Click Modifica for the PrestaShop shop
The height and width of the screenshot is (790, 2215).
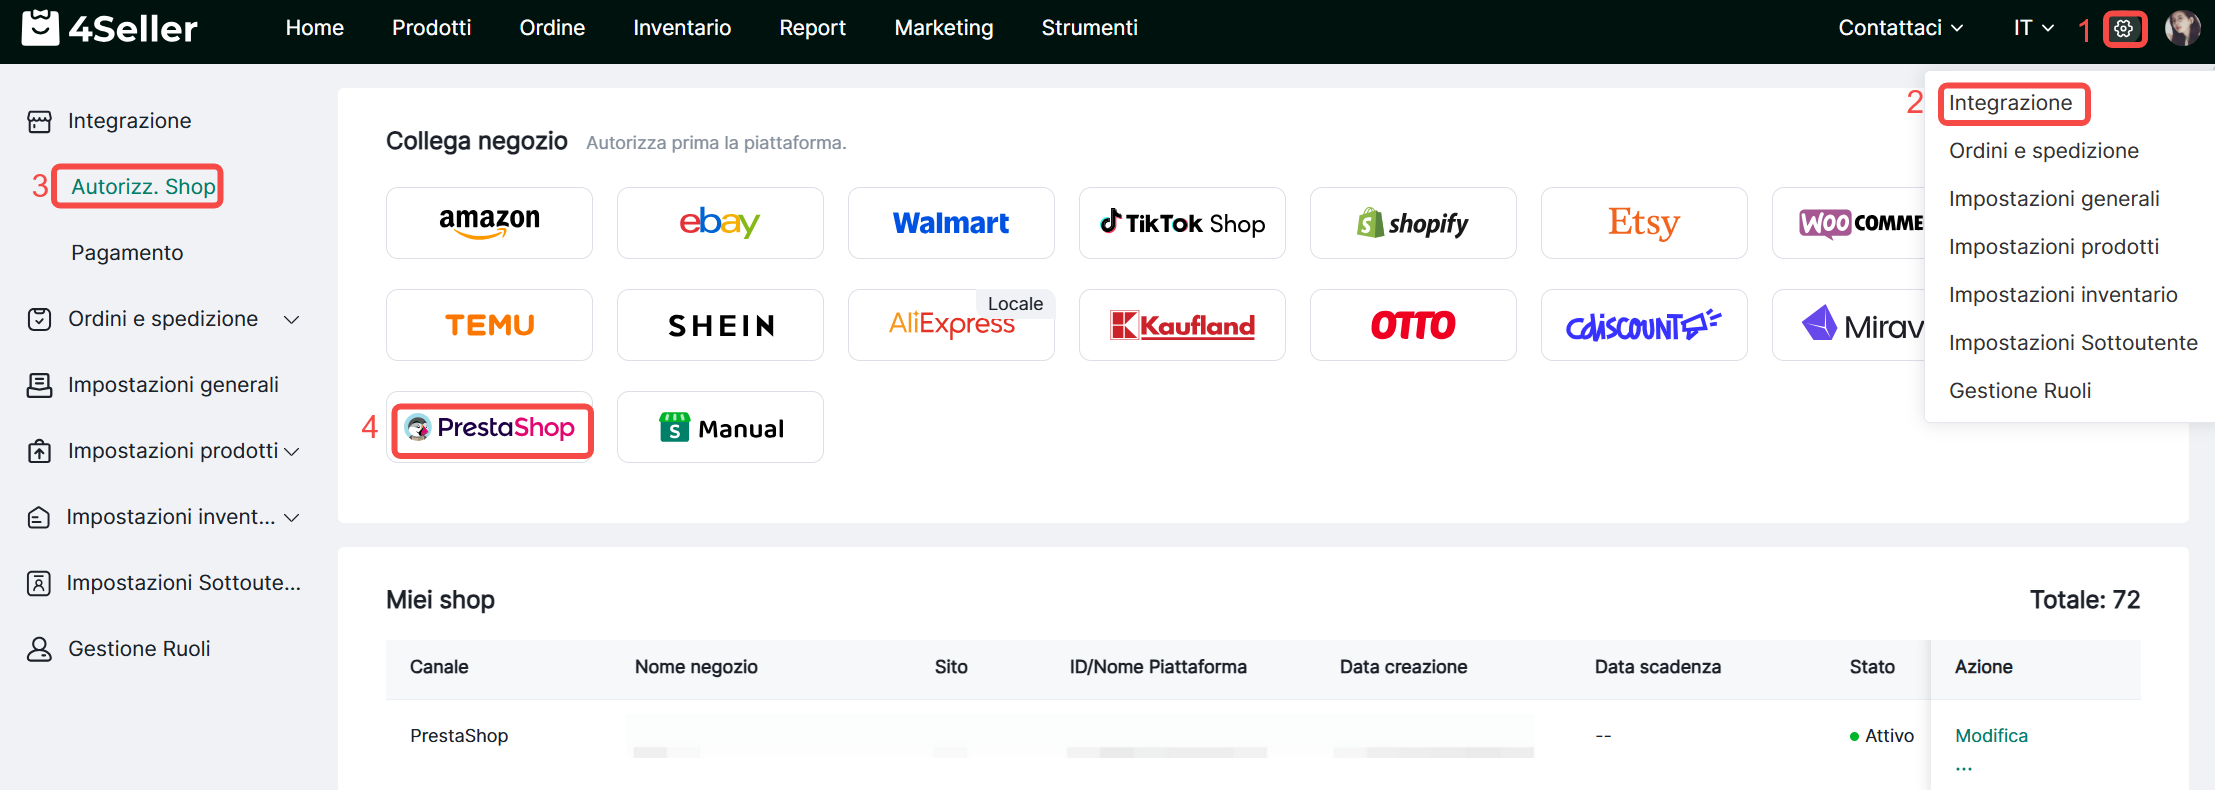(x=1991, y=736)
